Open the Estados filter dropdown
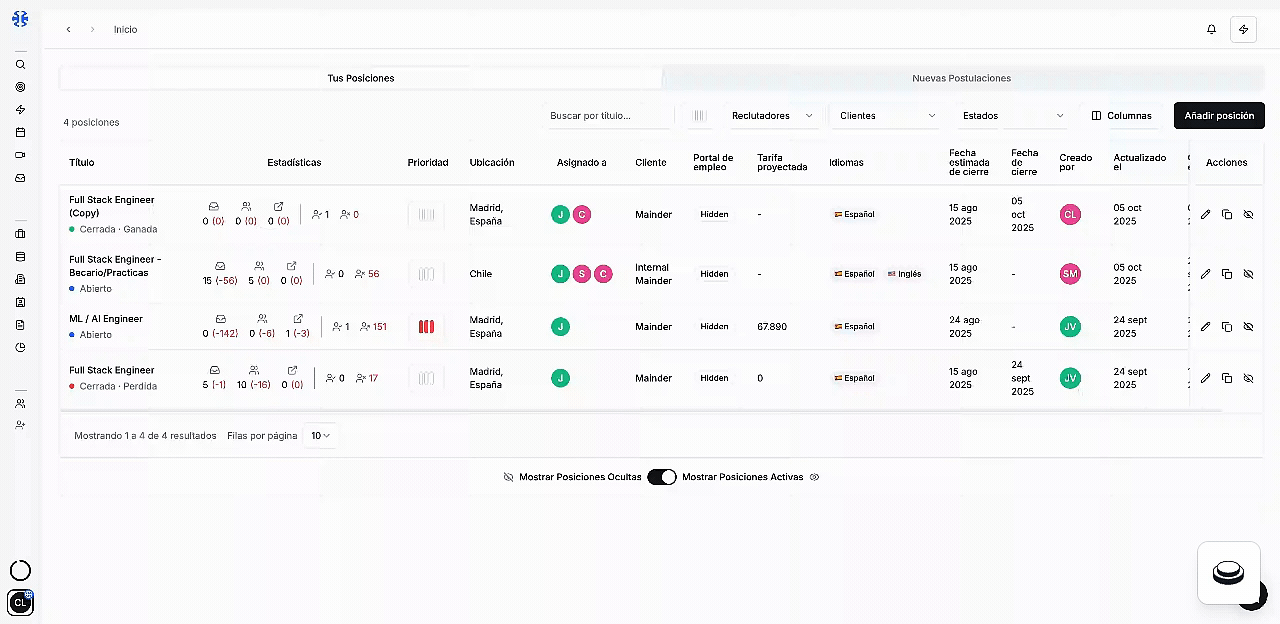Screen dimensions: 1280x624 [x=1012, y=116]
